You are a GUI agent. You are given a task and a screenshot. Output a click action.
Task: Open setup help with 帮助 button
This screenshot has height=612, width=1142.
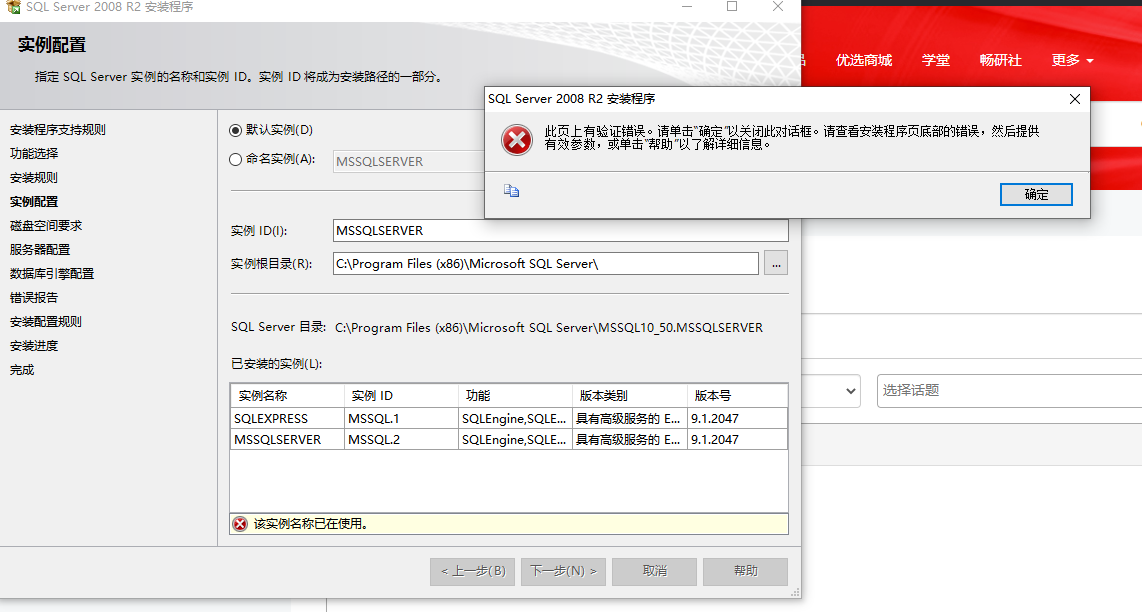coord(745,571)
